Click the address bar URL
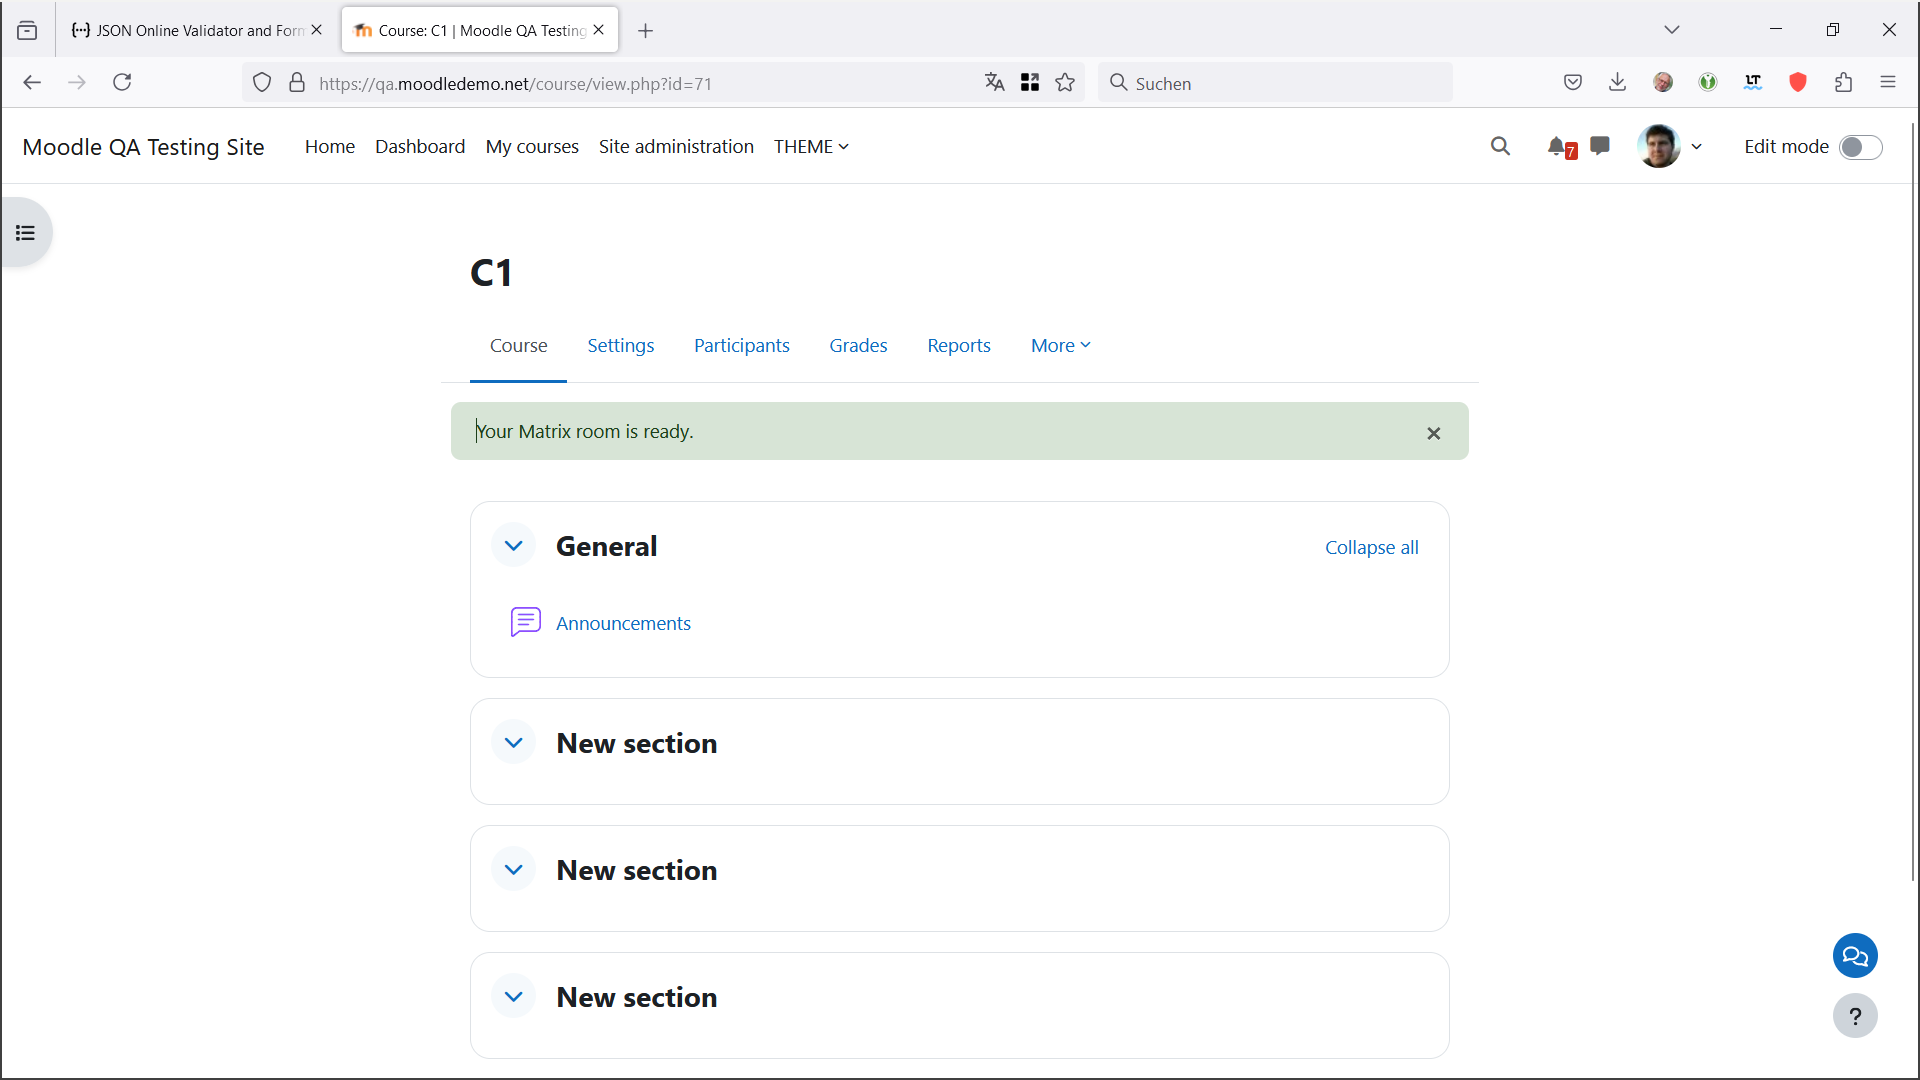The image size is (1920, 1080). (x=516, y=84)
